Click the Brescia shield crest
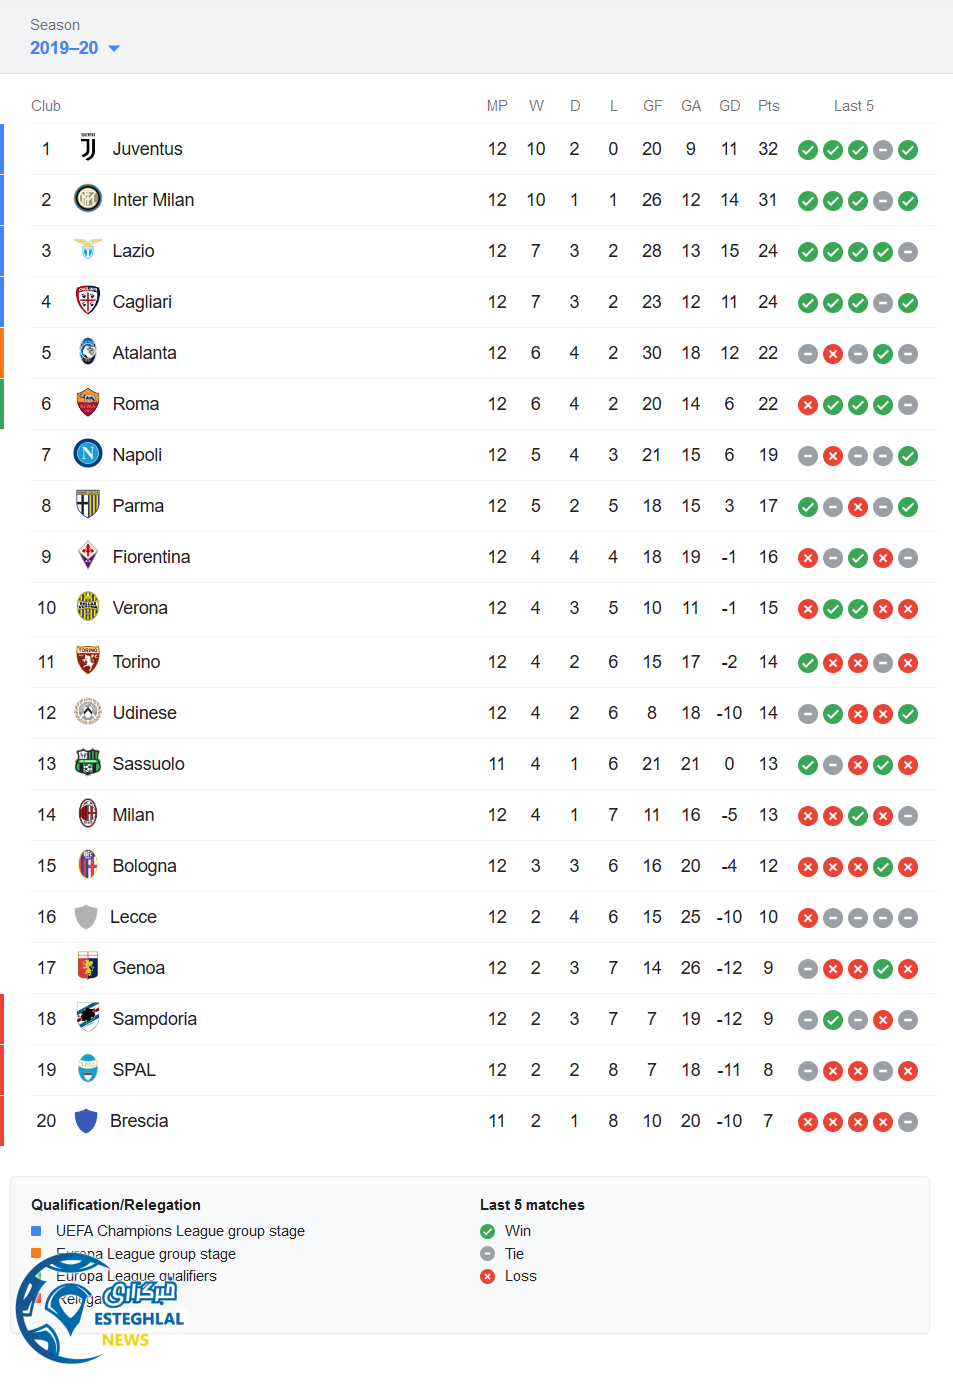953x1391 pixels. (87, 1120)
